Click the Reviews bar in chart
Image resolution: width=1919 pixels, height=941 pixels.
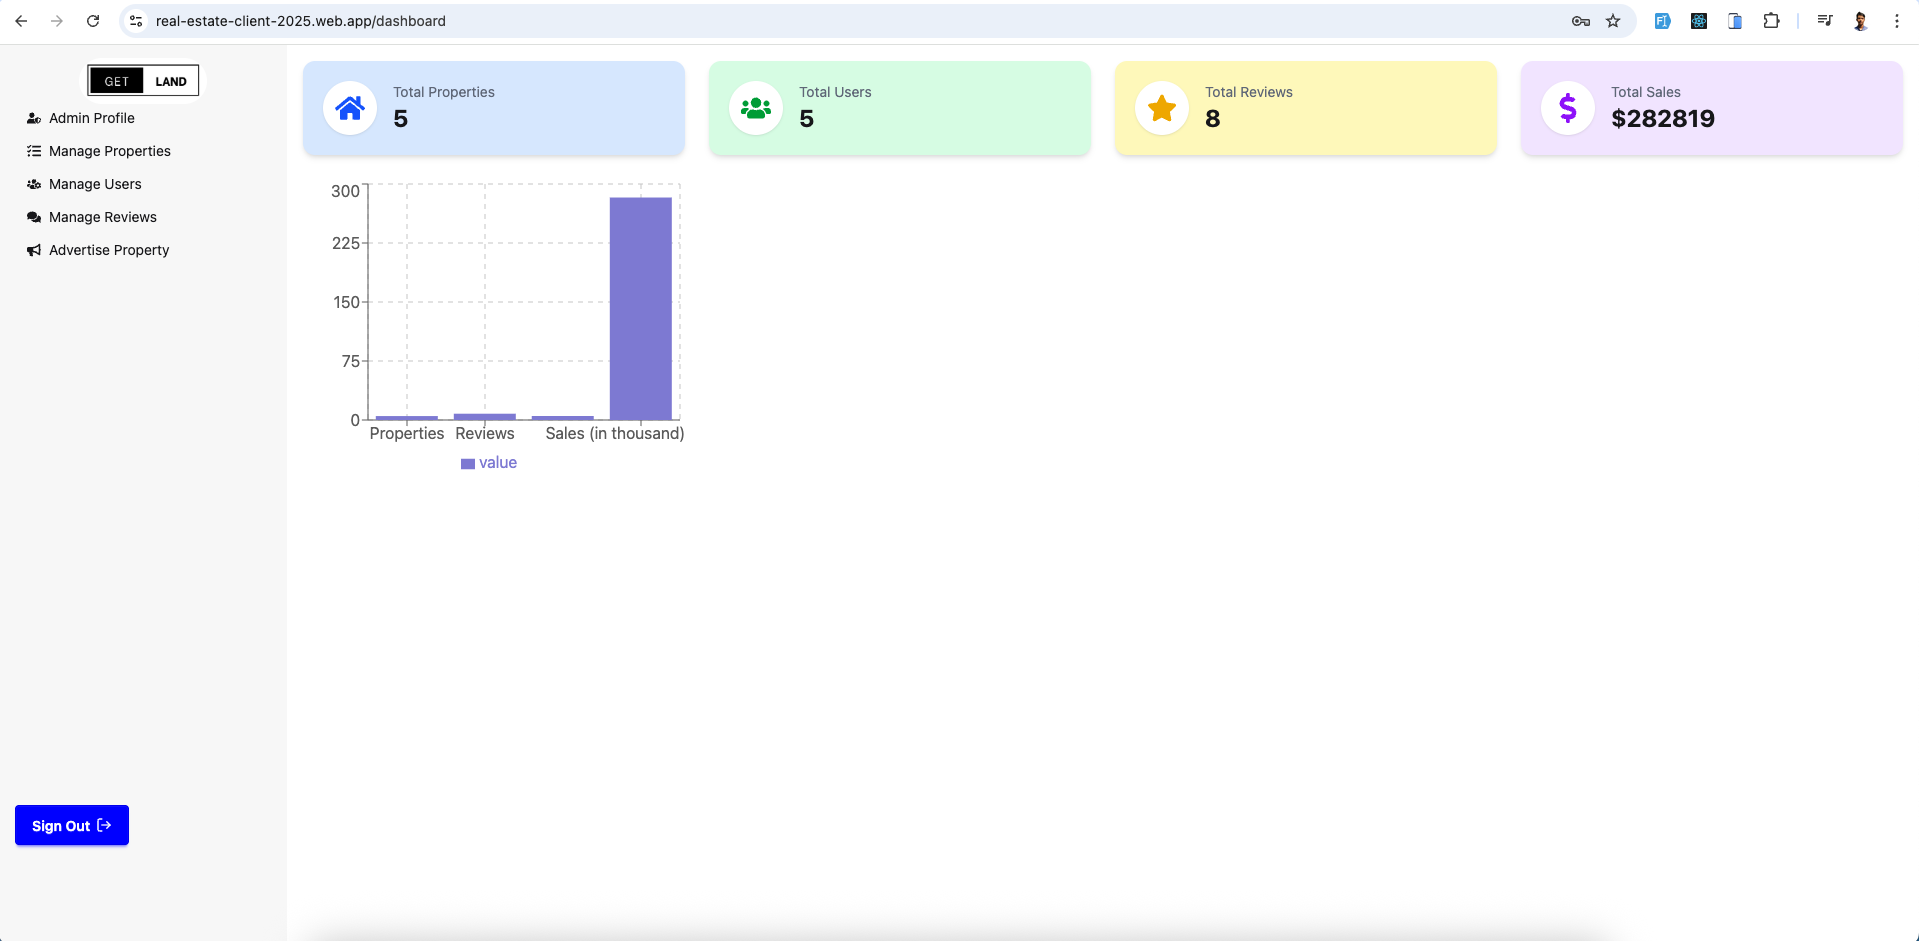485,416
